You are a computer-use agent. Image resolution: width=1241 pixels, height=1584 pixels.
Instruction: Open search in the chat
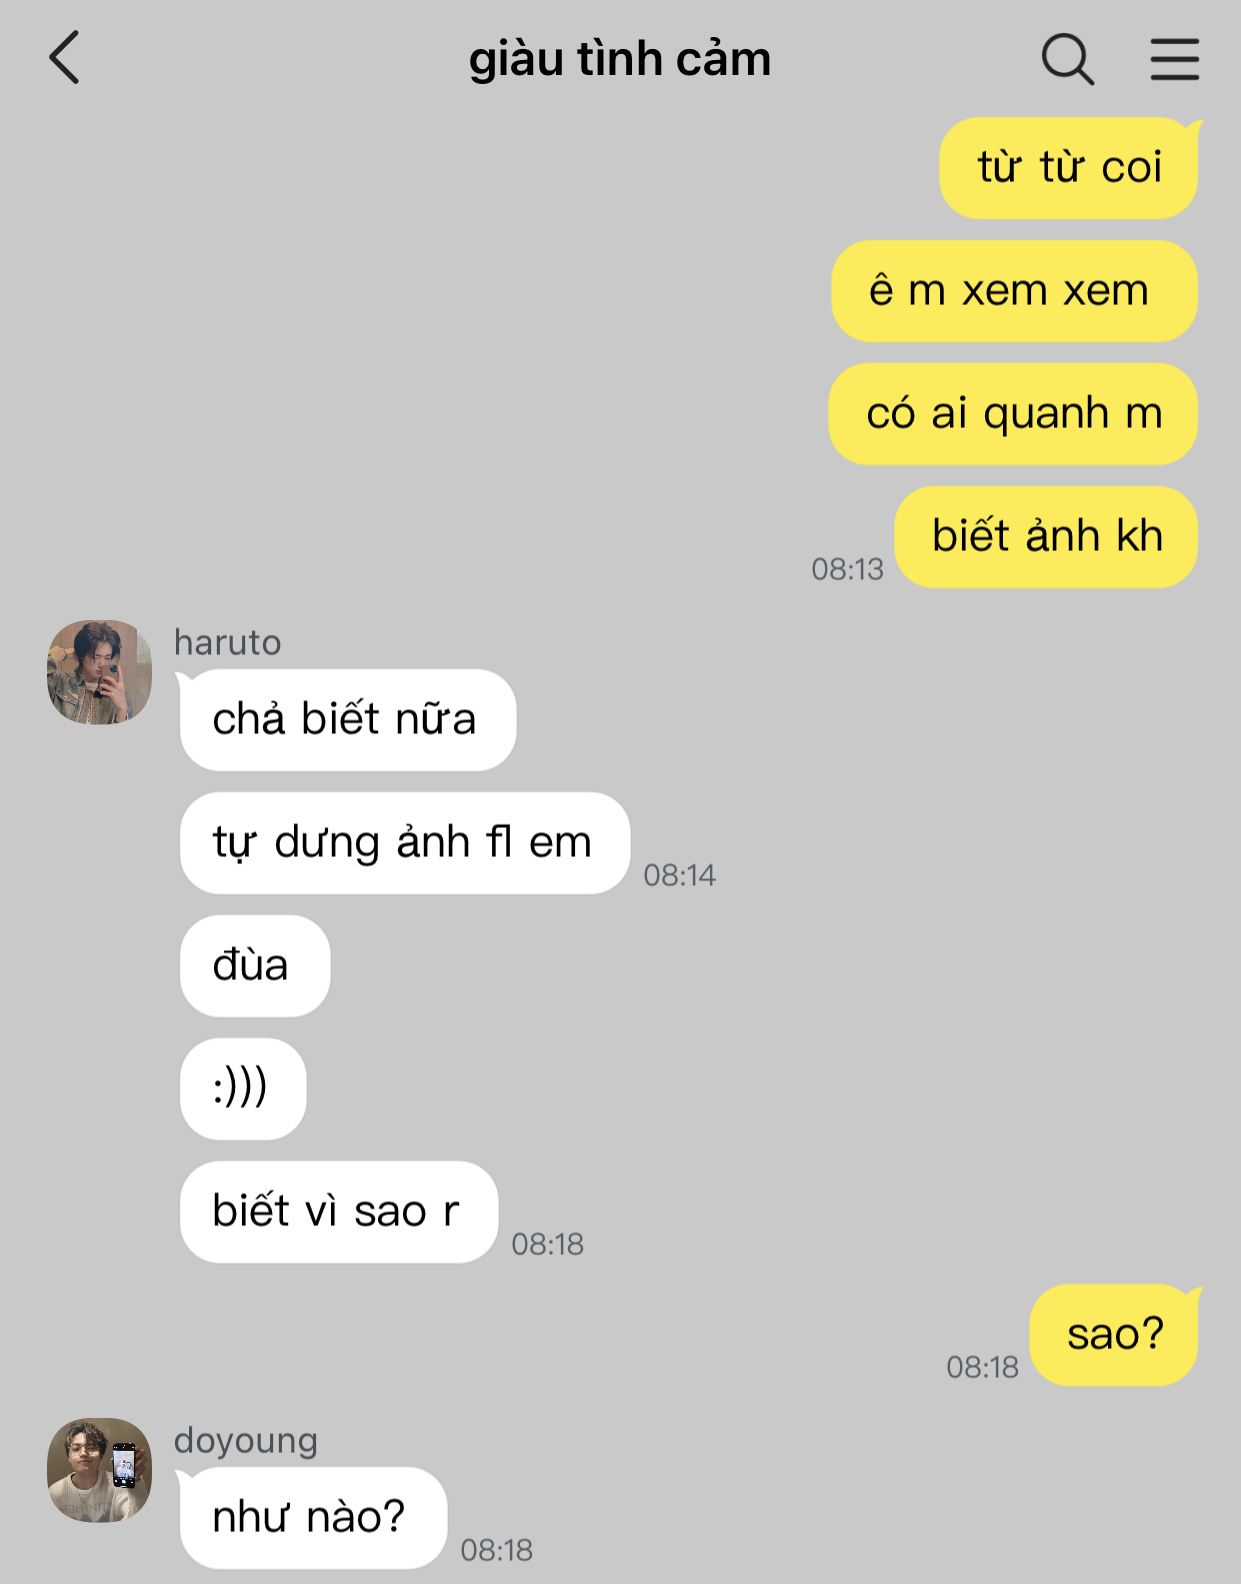1067,59
